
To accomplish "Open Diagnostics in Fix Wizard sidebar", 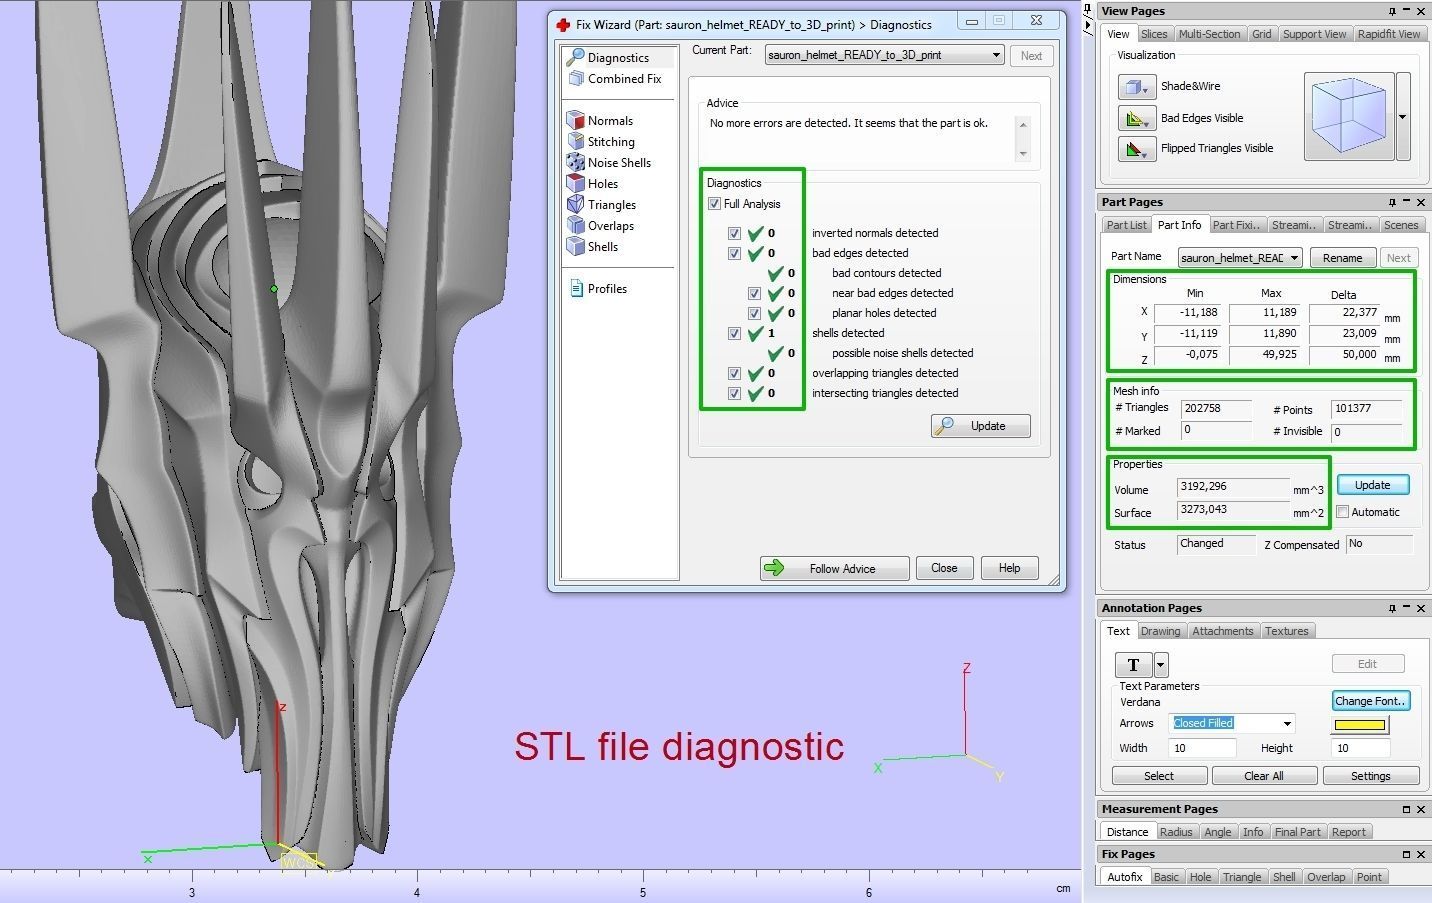I will click(616, 58).
